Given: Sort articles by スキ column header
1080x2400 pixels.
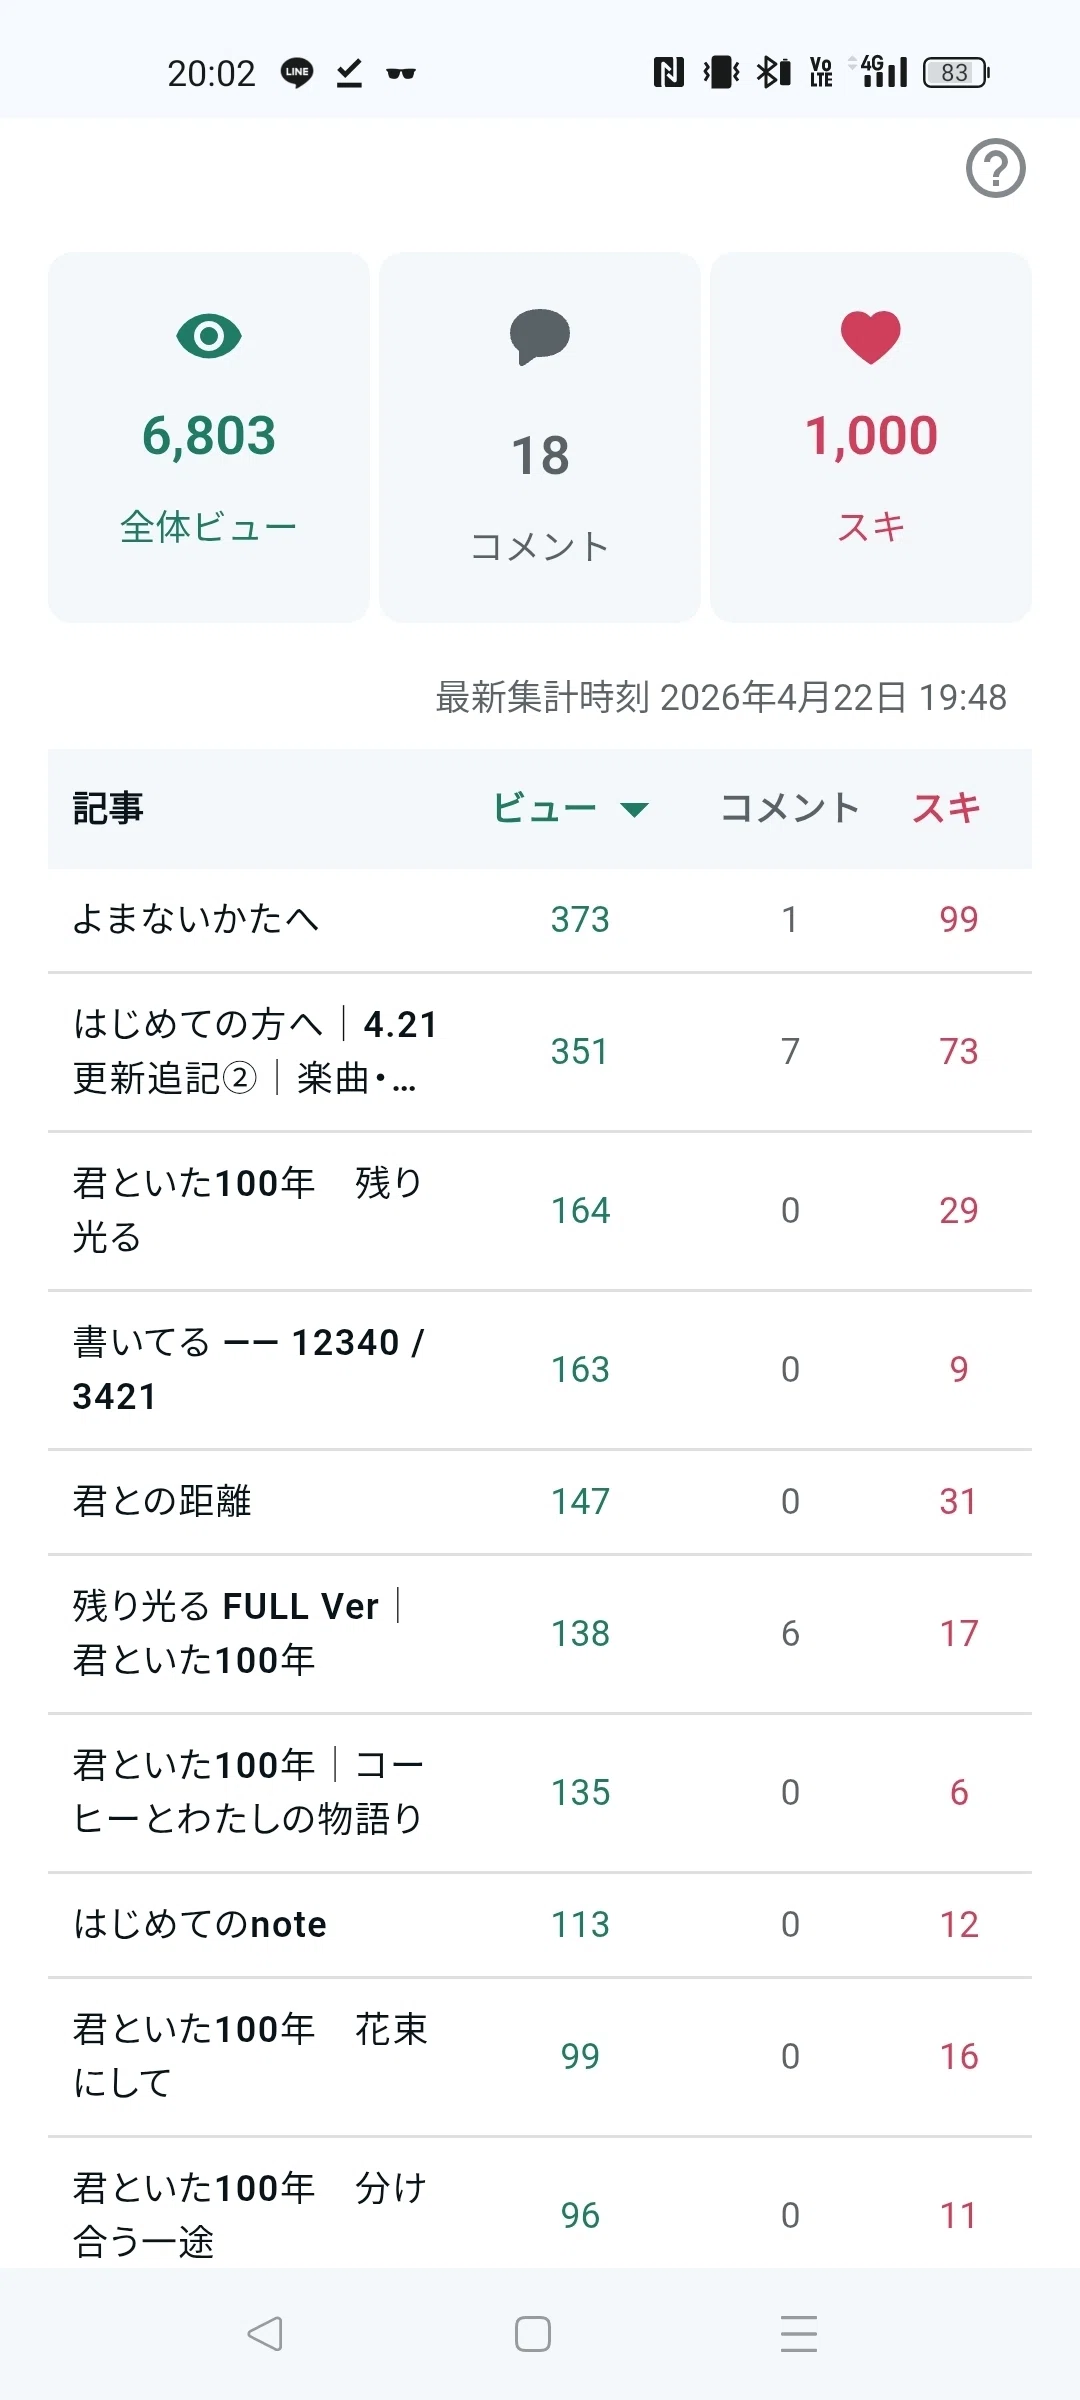Looking at the screenshot, I should (x=946, y=808).
